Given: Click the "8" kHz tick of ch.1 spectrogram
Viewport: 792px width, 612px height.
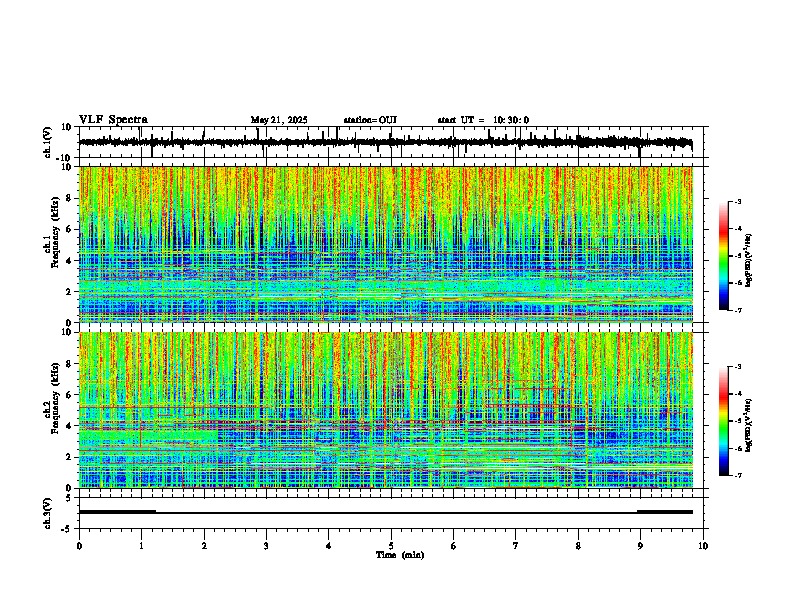Looking at the screenshot, I should pos(69,198).
